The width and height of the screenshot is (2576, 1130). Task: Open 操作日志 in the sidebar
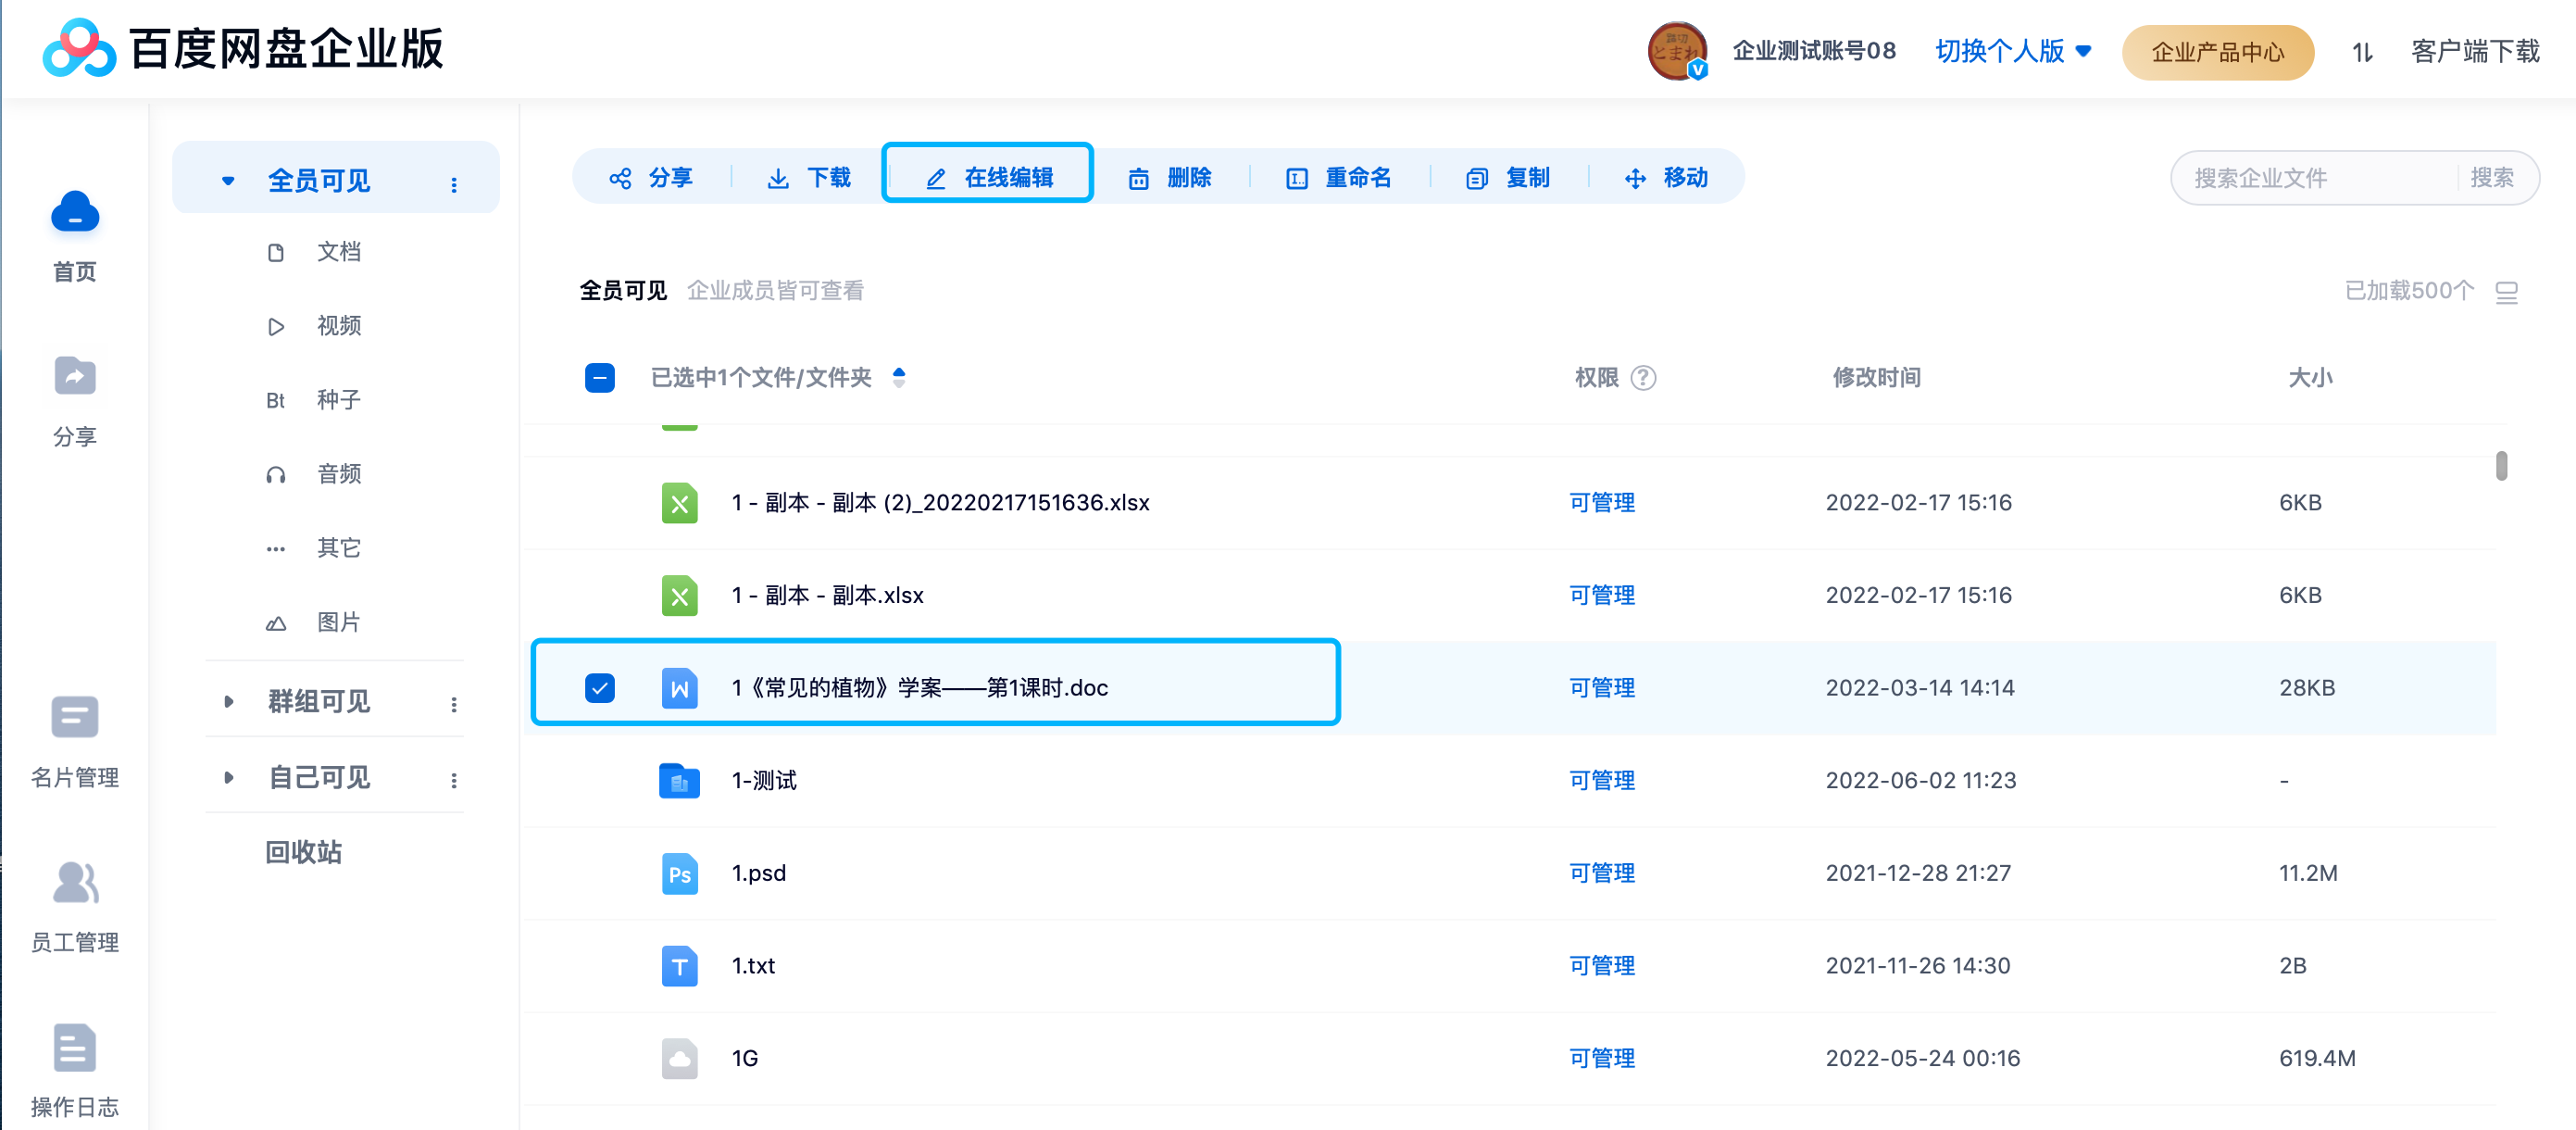75,1070
